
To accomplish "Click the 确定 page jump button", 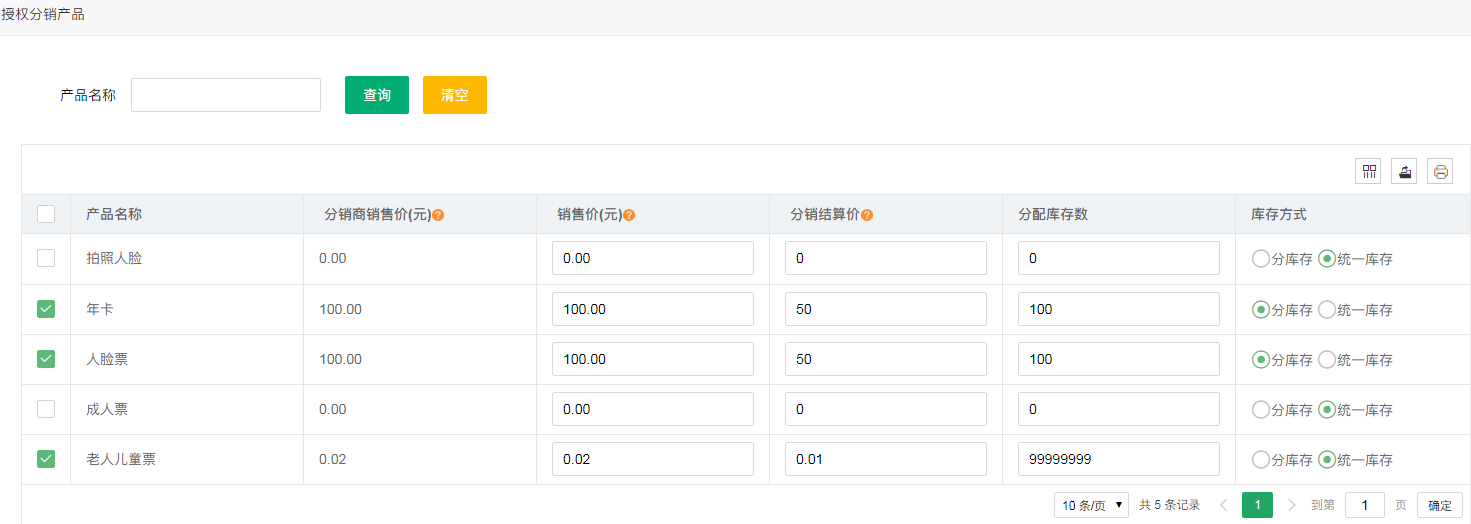I will (1440, 505).
